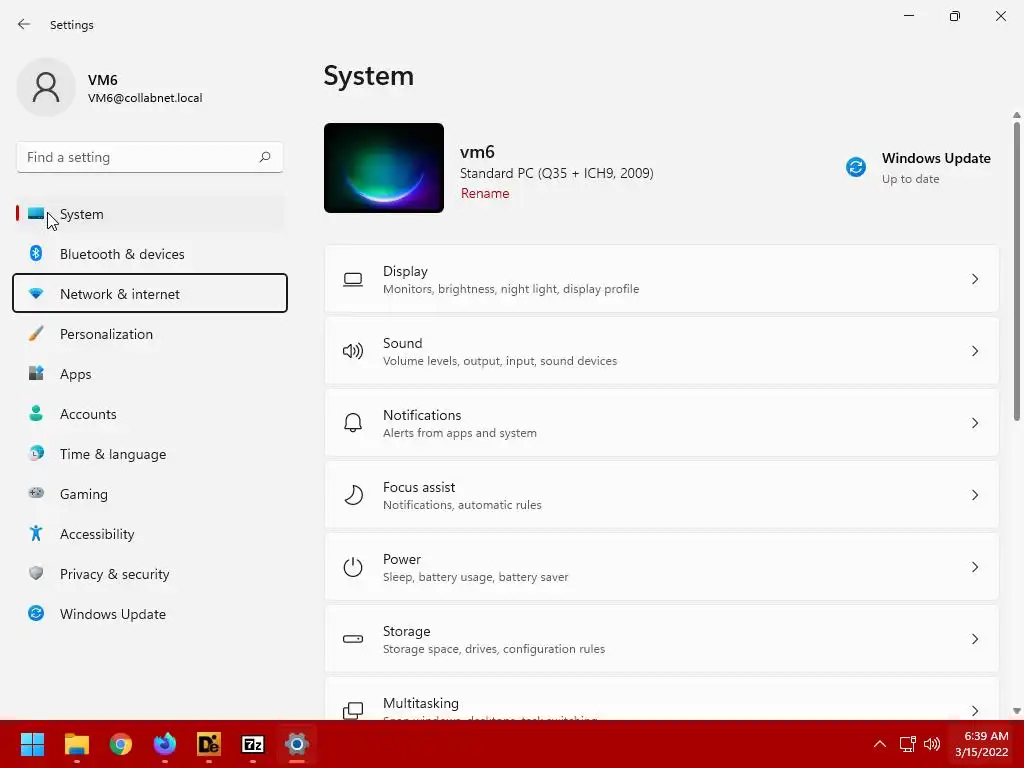
Task: Click the Notifications bell icon
Action: (353, 423)
